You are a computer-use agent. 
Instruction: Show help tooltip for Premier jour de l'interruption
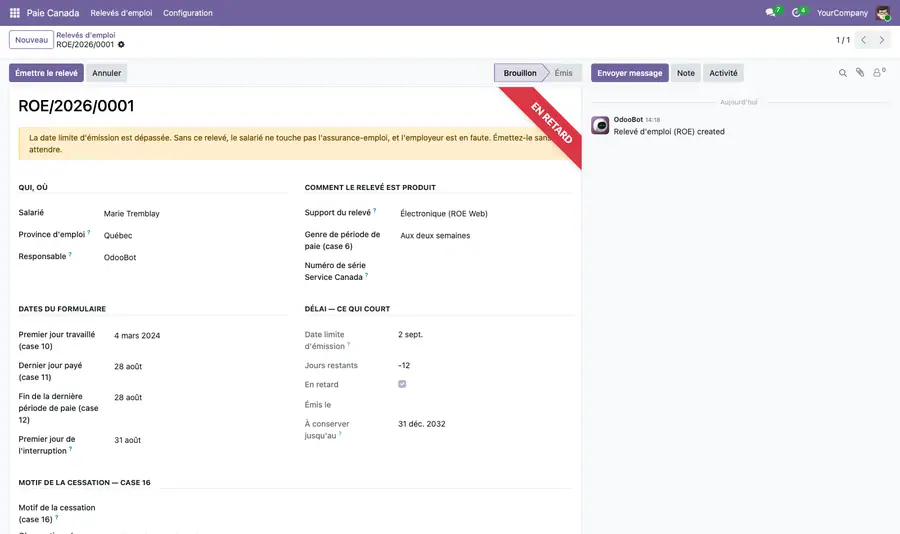(x=71, y=449)
